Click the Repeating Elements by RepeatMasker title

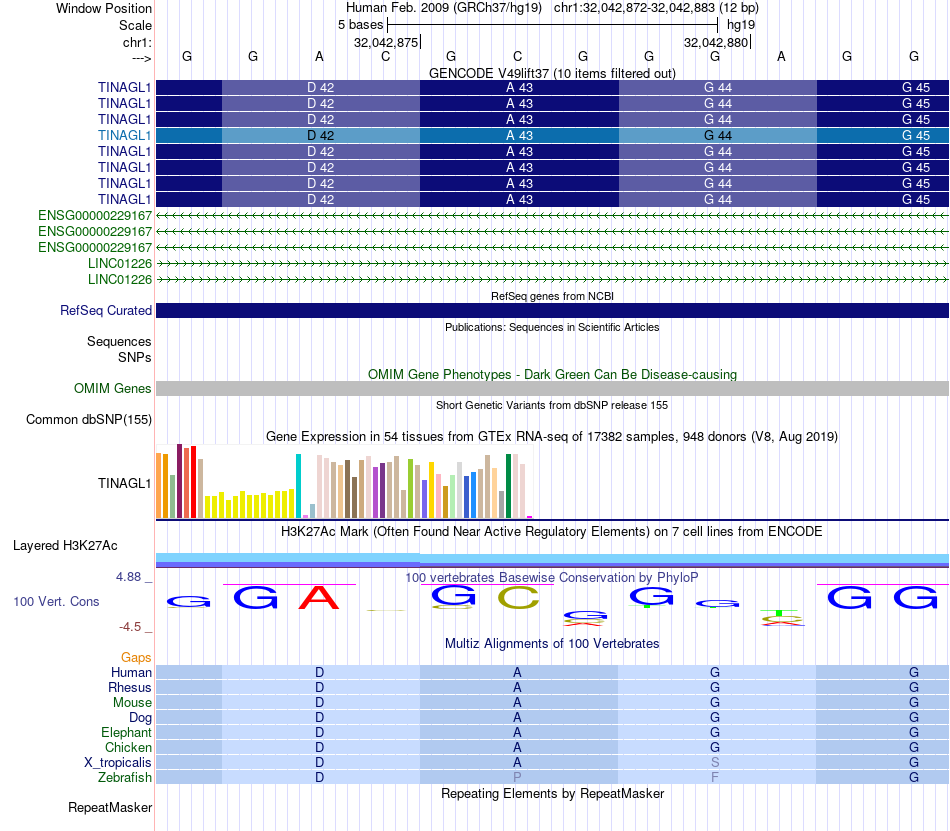point(552,793)
